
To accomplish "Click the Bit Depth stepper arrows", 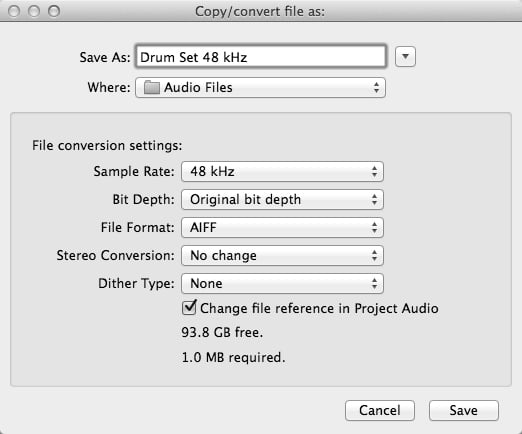I will (375, 200).
